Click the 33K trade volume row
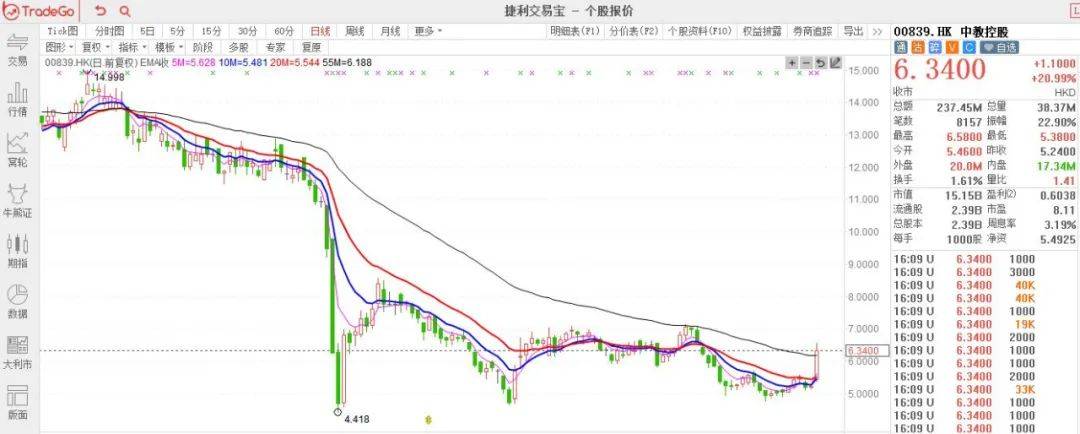This screenshot has width=1080, height=434. (984, 389)
